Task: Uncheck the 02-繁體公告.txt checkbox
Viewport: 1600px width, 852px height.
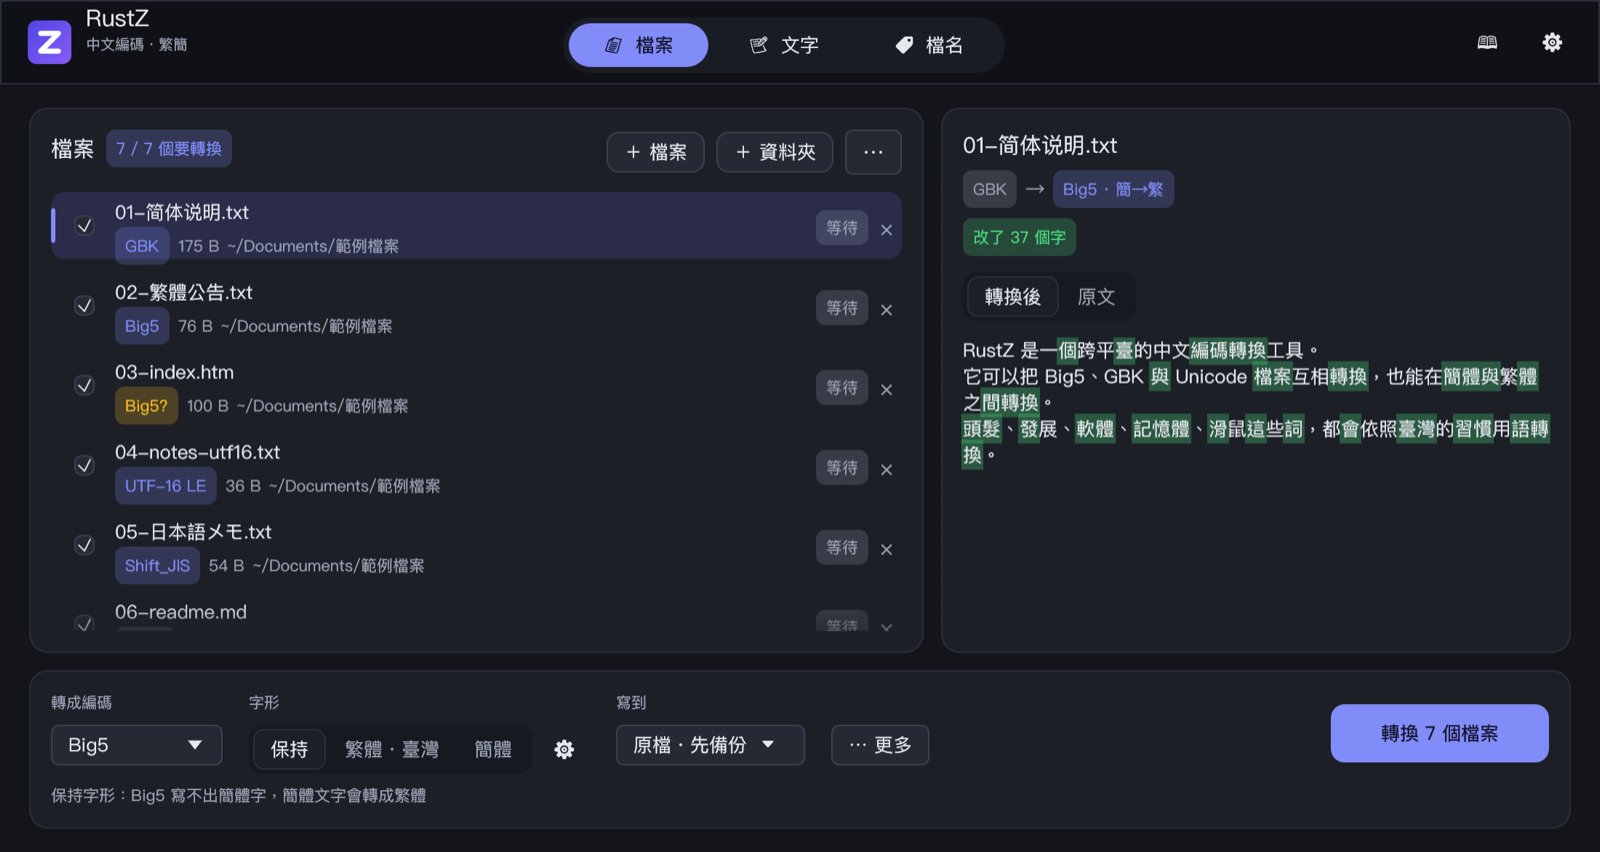Action: click(x=85, y=306)
